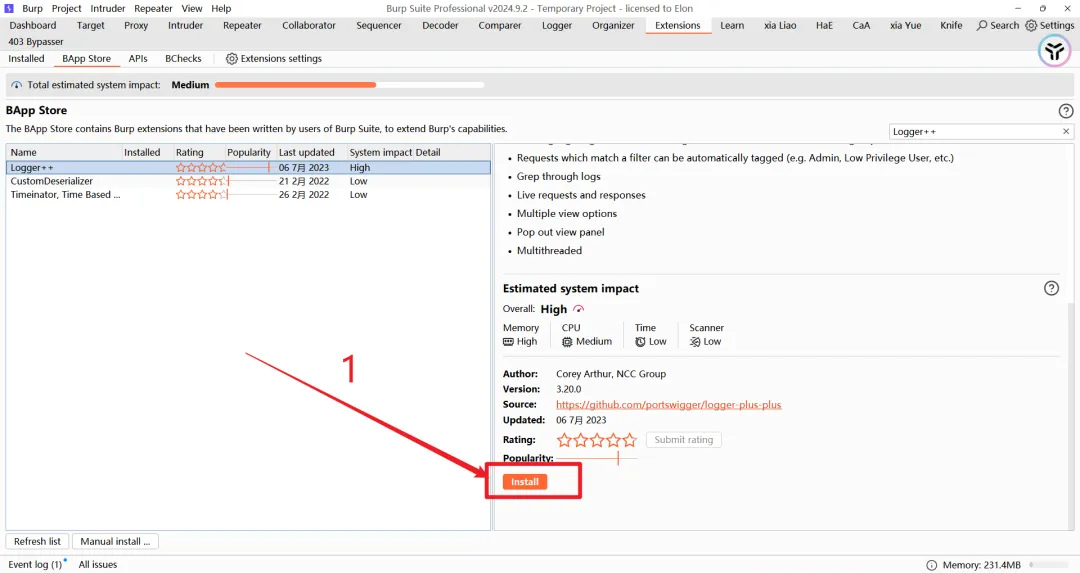The image size is (1080, 574).
Task: Switch to the APIs sub-tab
Action: [x=138, y=59]
